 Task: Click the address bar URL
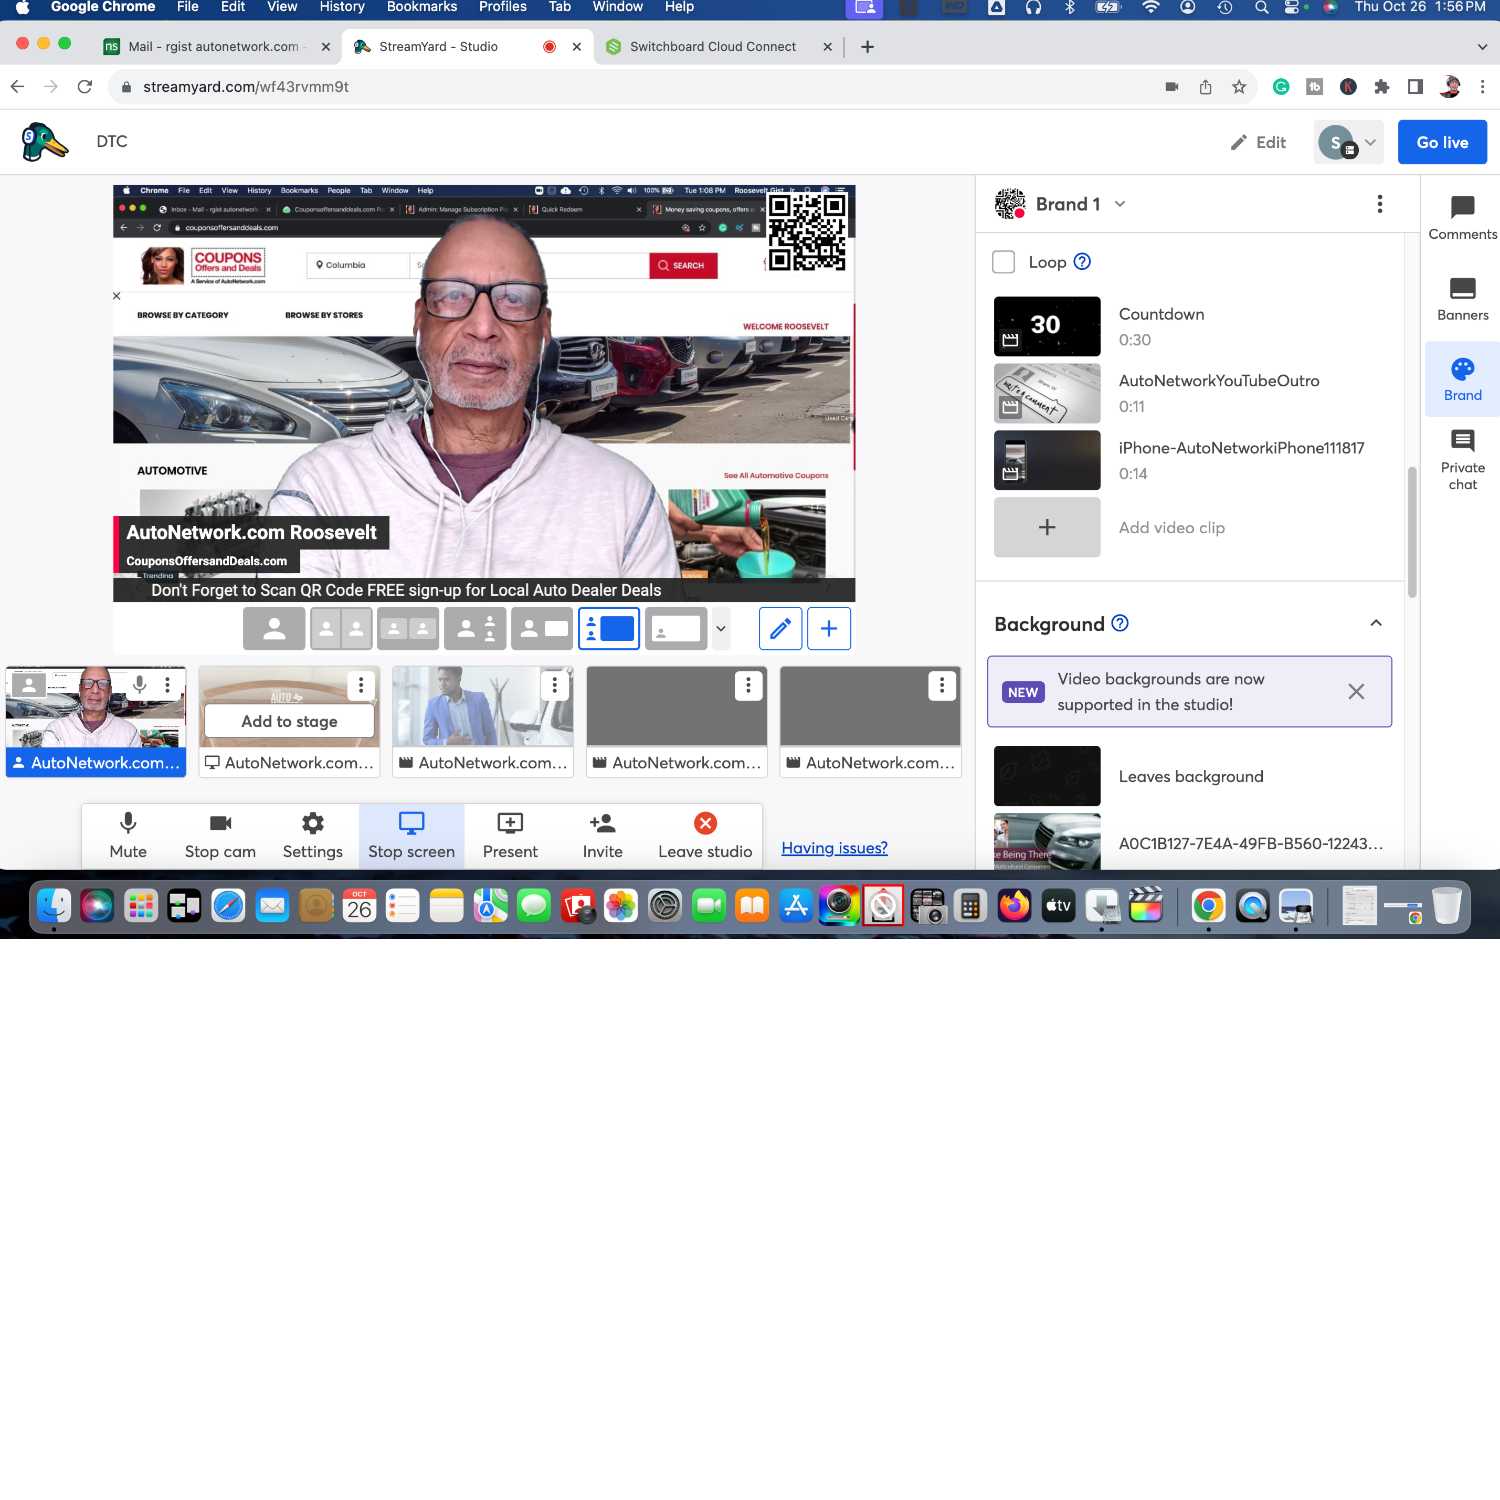246,87
